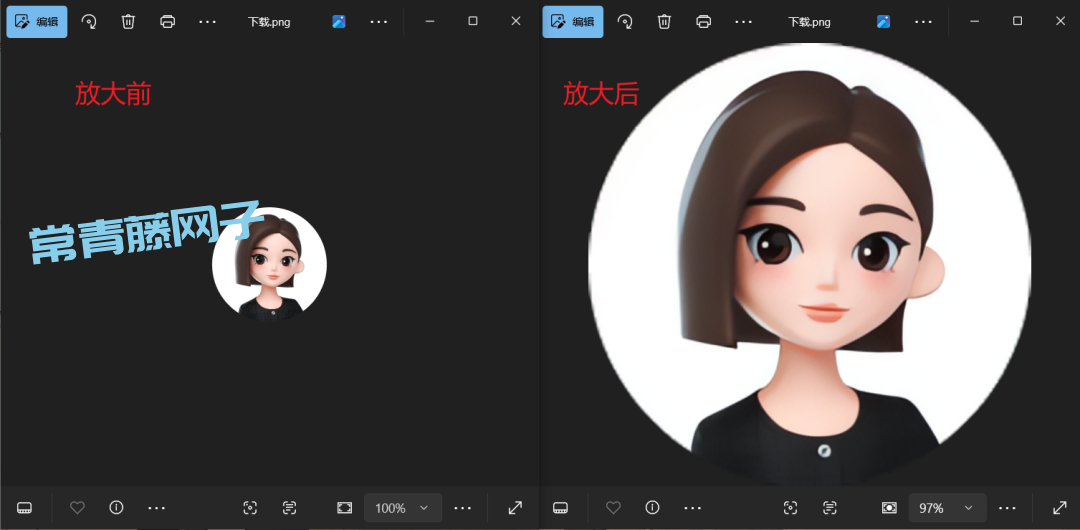1080x530 pixels.
Task: Minimize the left Photos window
Action: coord(430,21)
